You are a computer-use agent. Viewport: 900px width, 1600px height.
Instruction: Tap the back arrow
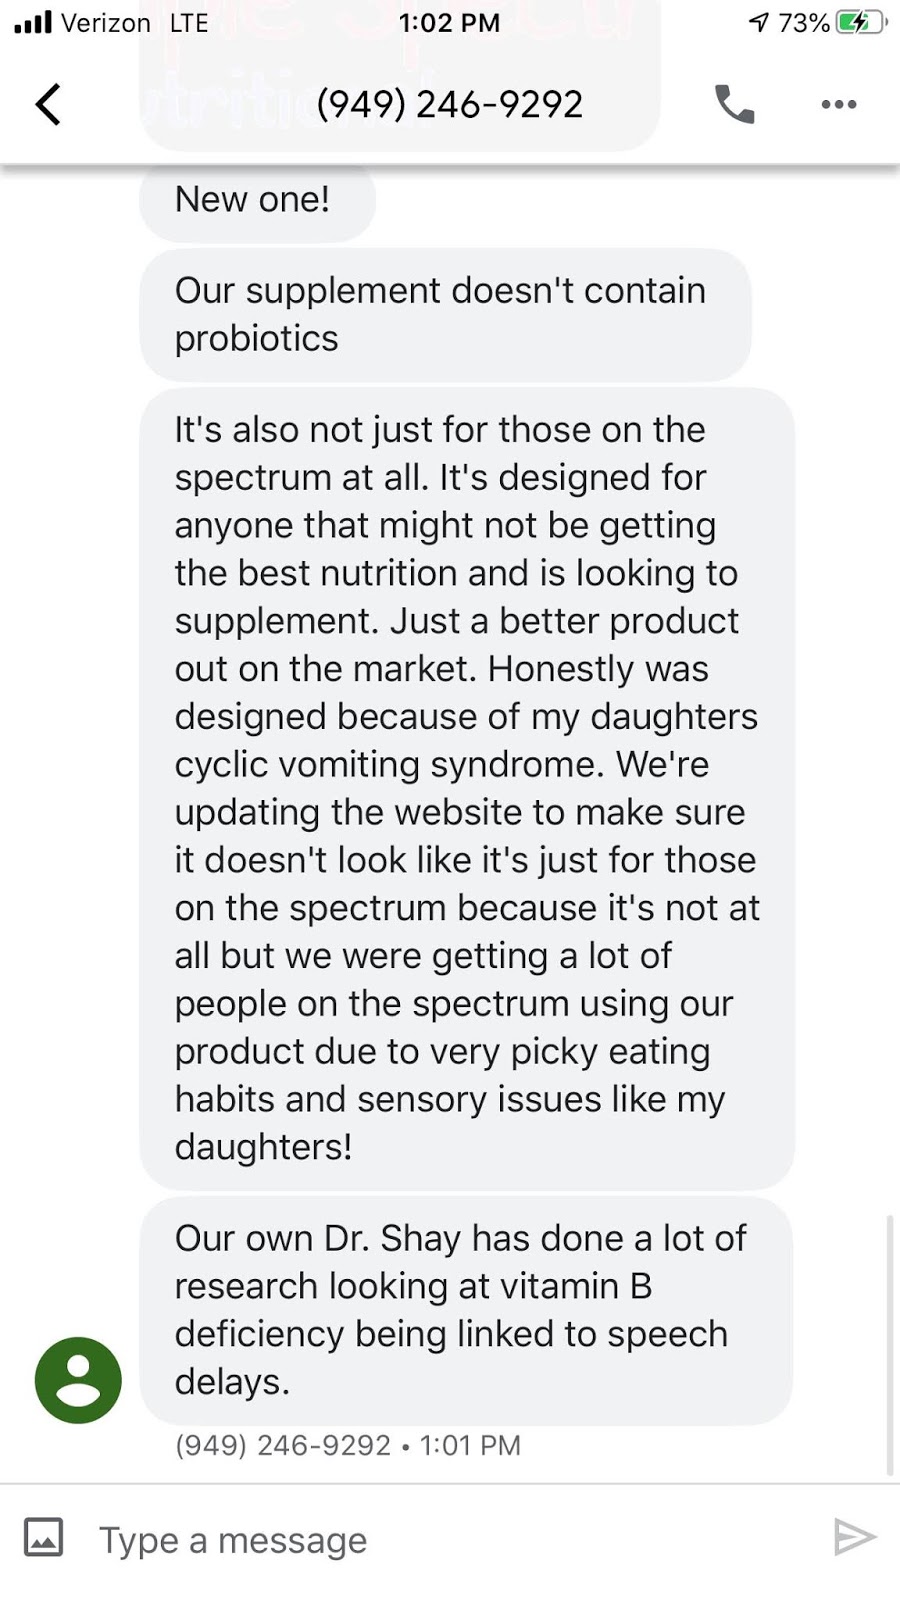[48, 104]
